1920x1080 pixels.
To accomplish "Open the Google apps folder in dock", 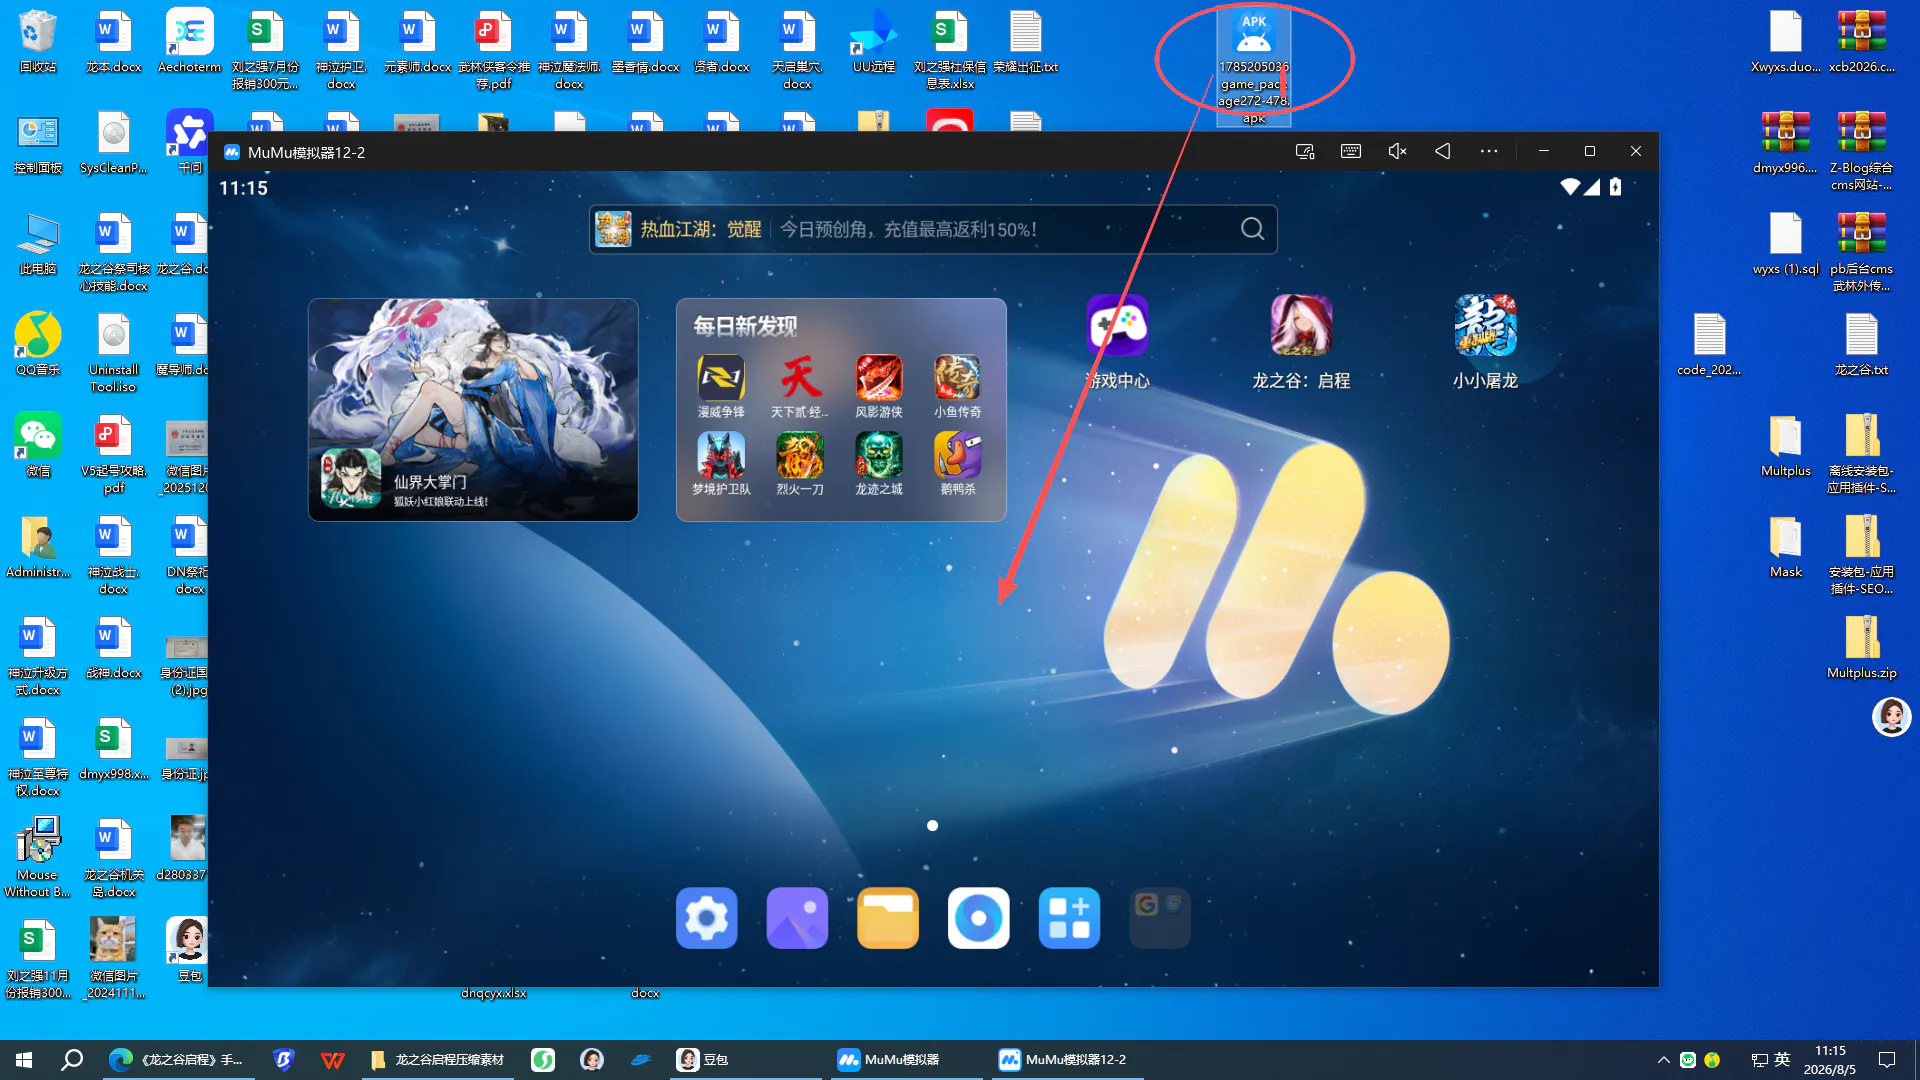I will (x=1160, y=918).
